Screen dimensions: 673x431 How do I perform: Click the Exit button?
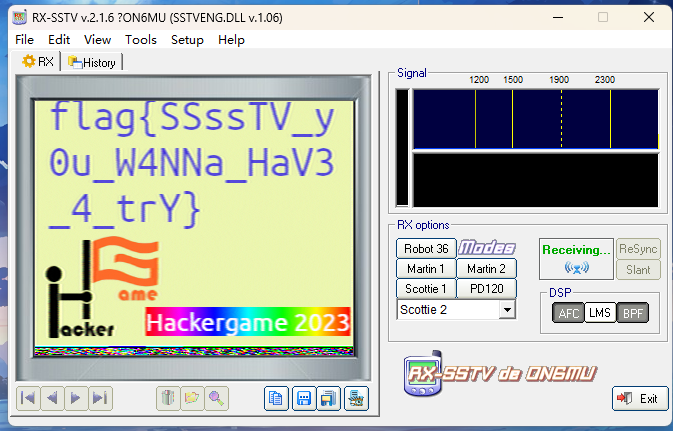[x=640, y=399]
